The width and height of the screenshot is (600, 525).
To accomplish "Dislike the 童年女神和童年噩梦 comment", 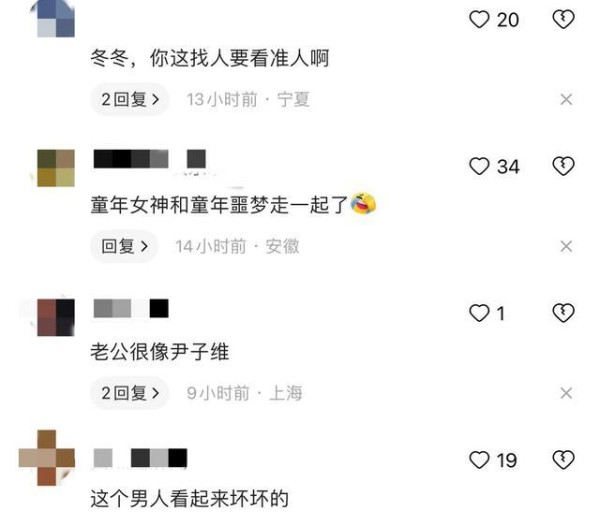I will click(x=563, y=166).
